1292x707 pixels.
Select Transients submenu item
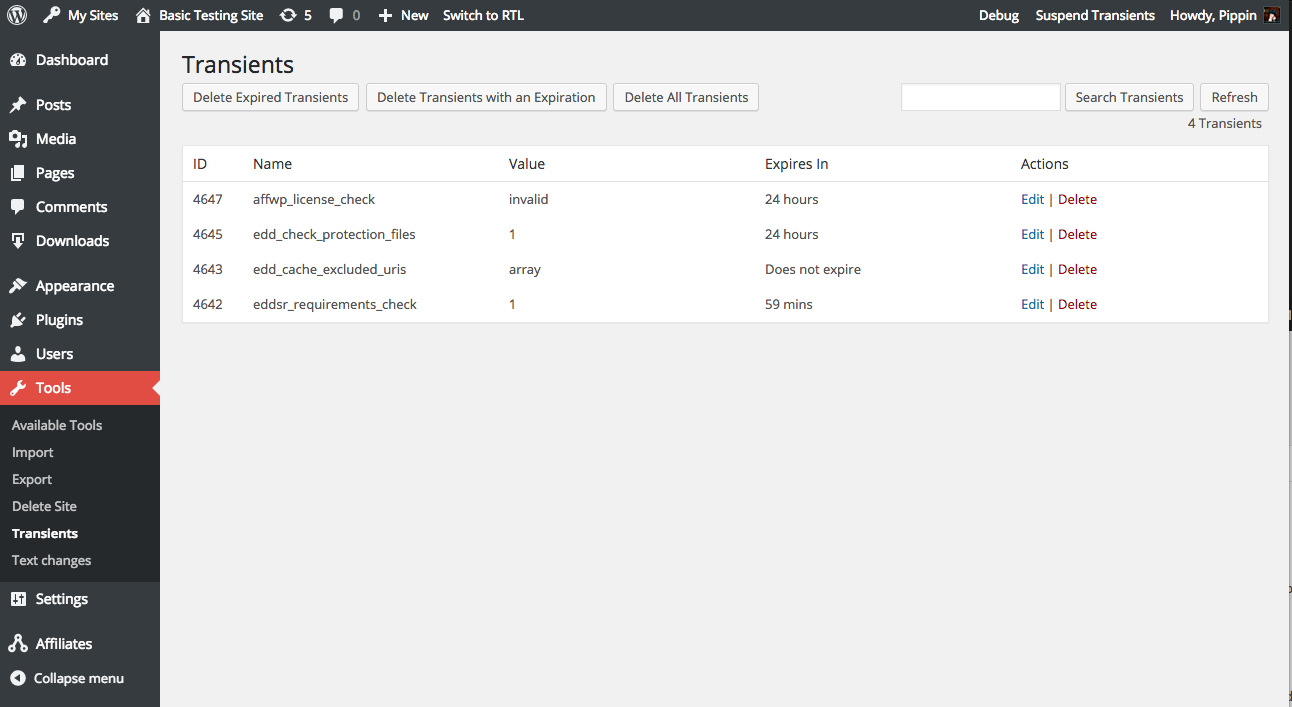tap(45, 533)
